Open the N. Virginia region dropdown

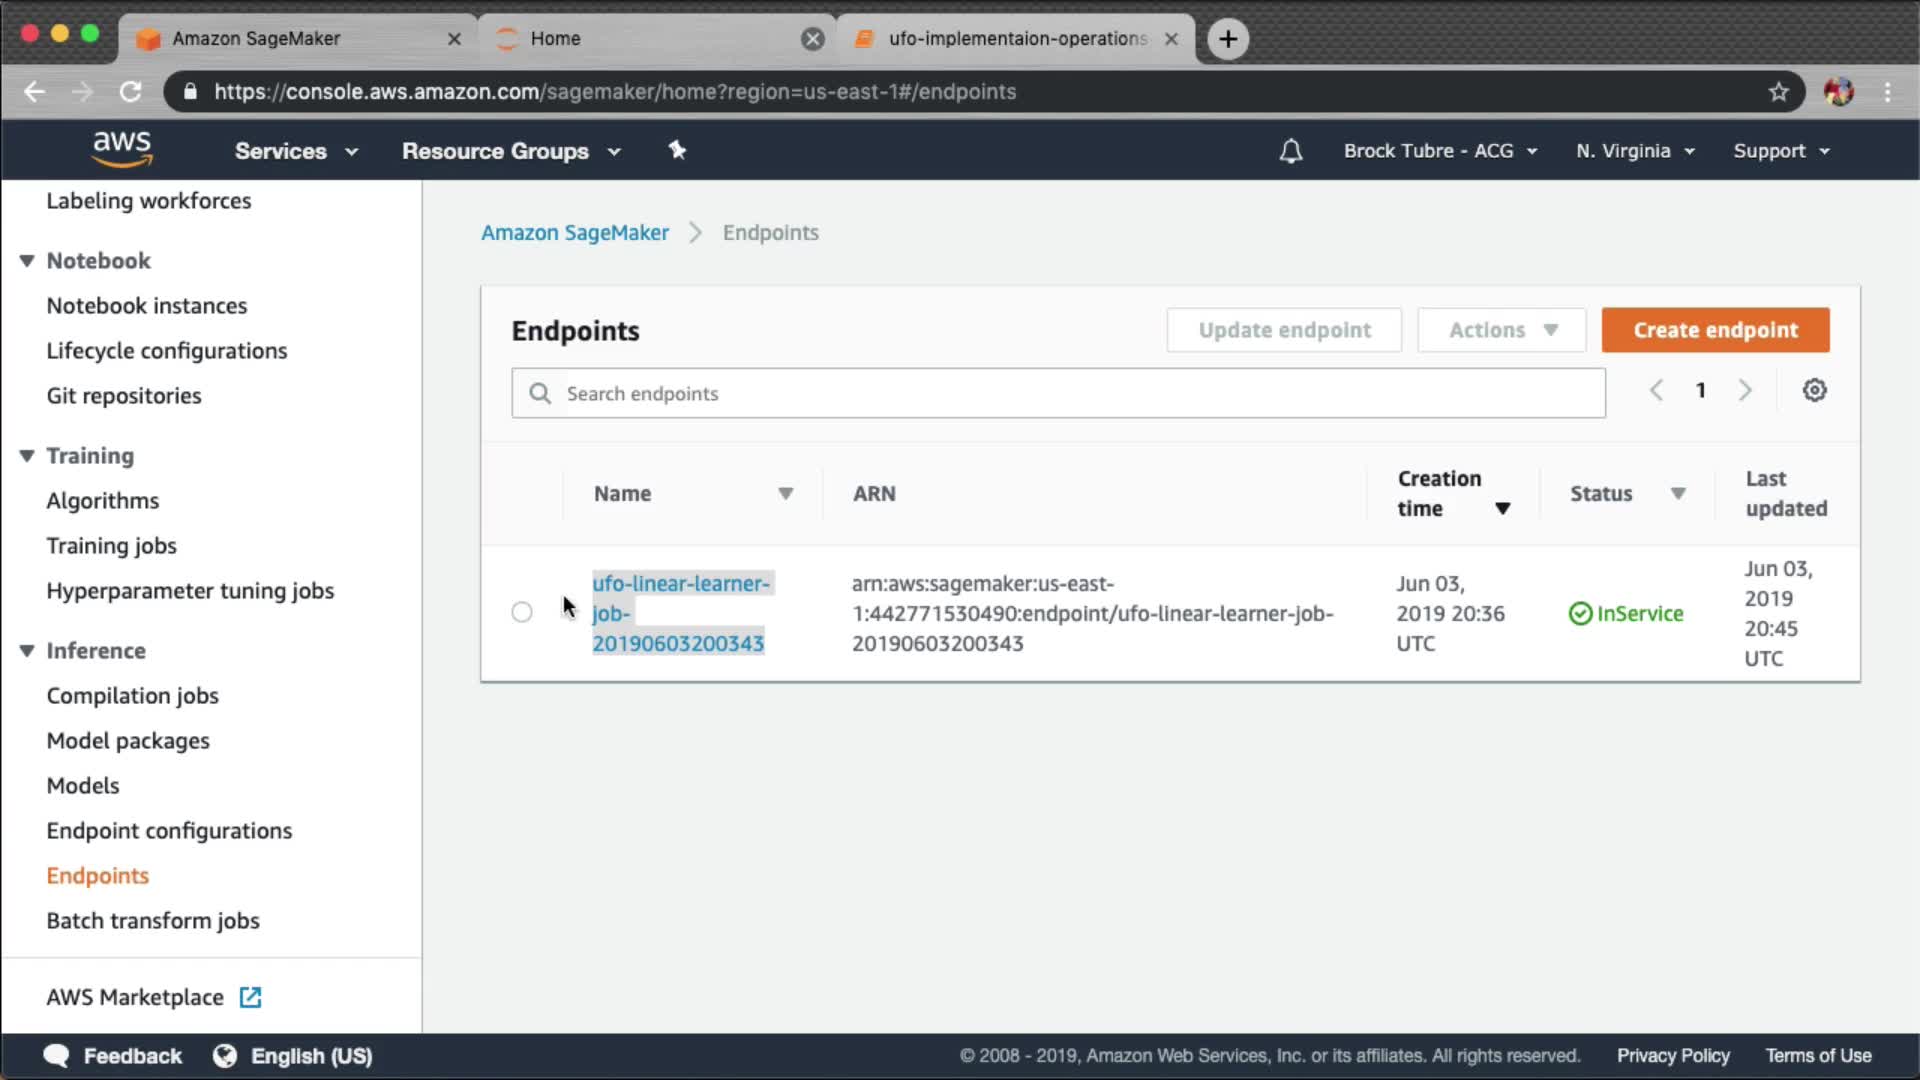pyautogui.click(x=1635, y=151)
